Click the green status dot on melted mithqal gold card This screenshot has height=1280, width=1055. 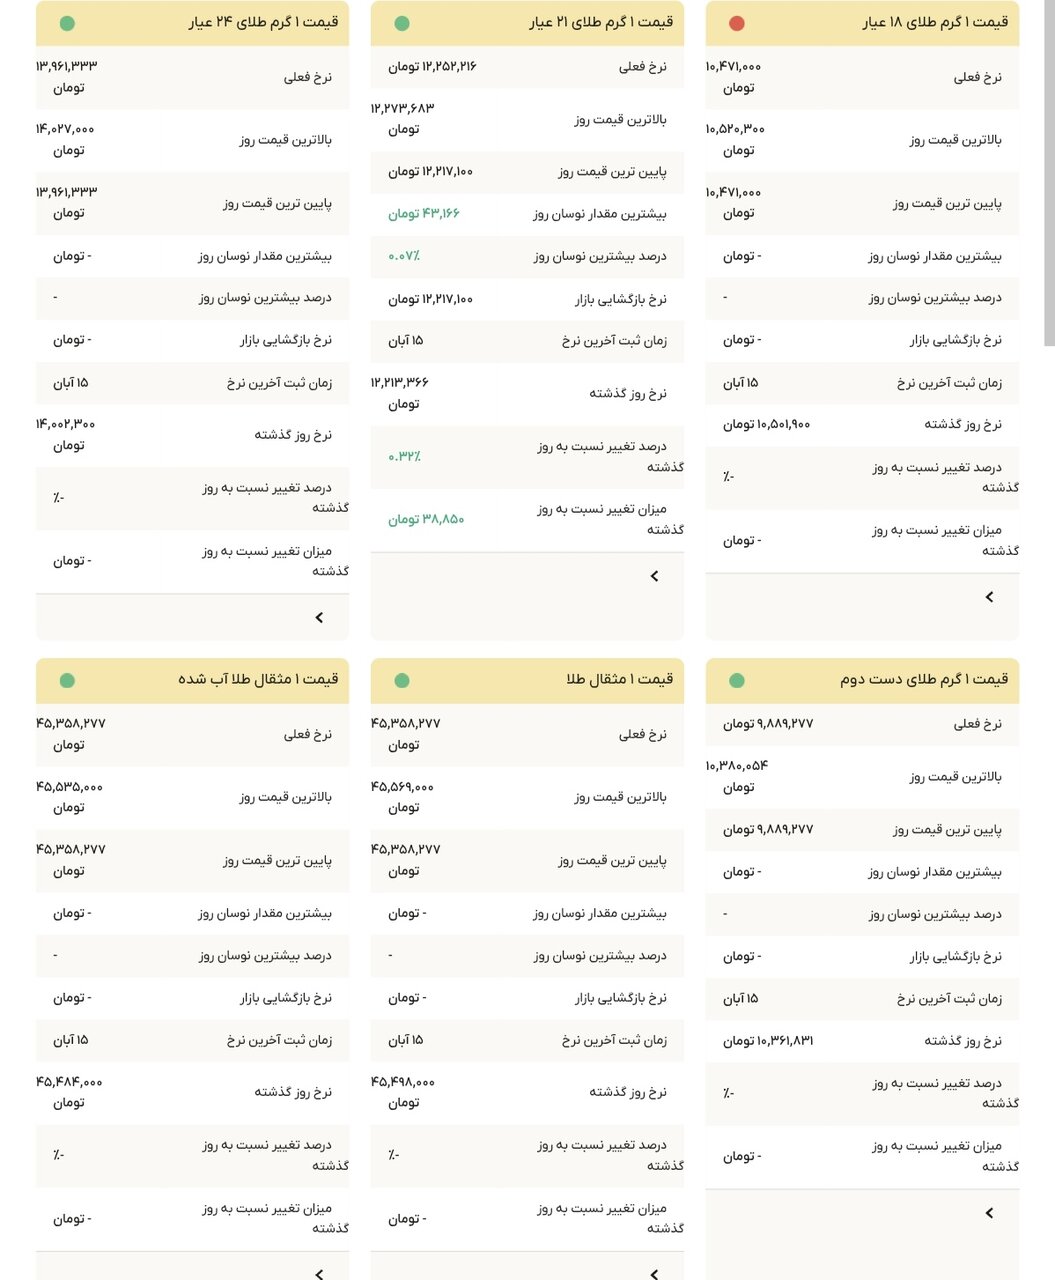pos(66,679)
